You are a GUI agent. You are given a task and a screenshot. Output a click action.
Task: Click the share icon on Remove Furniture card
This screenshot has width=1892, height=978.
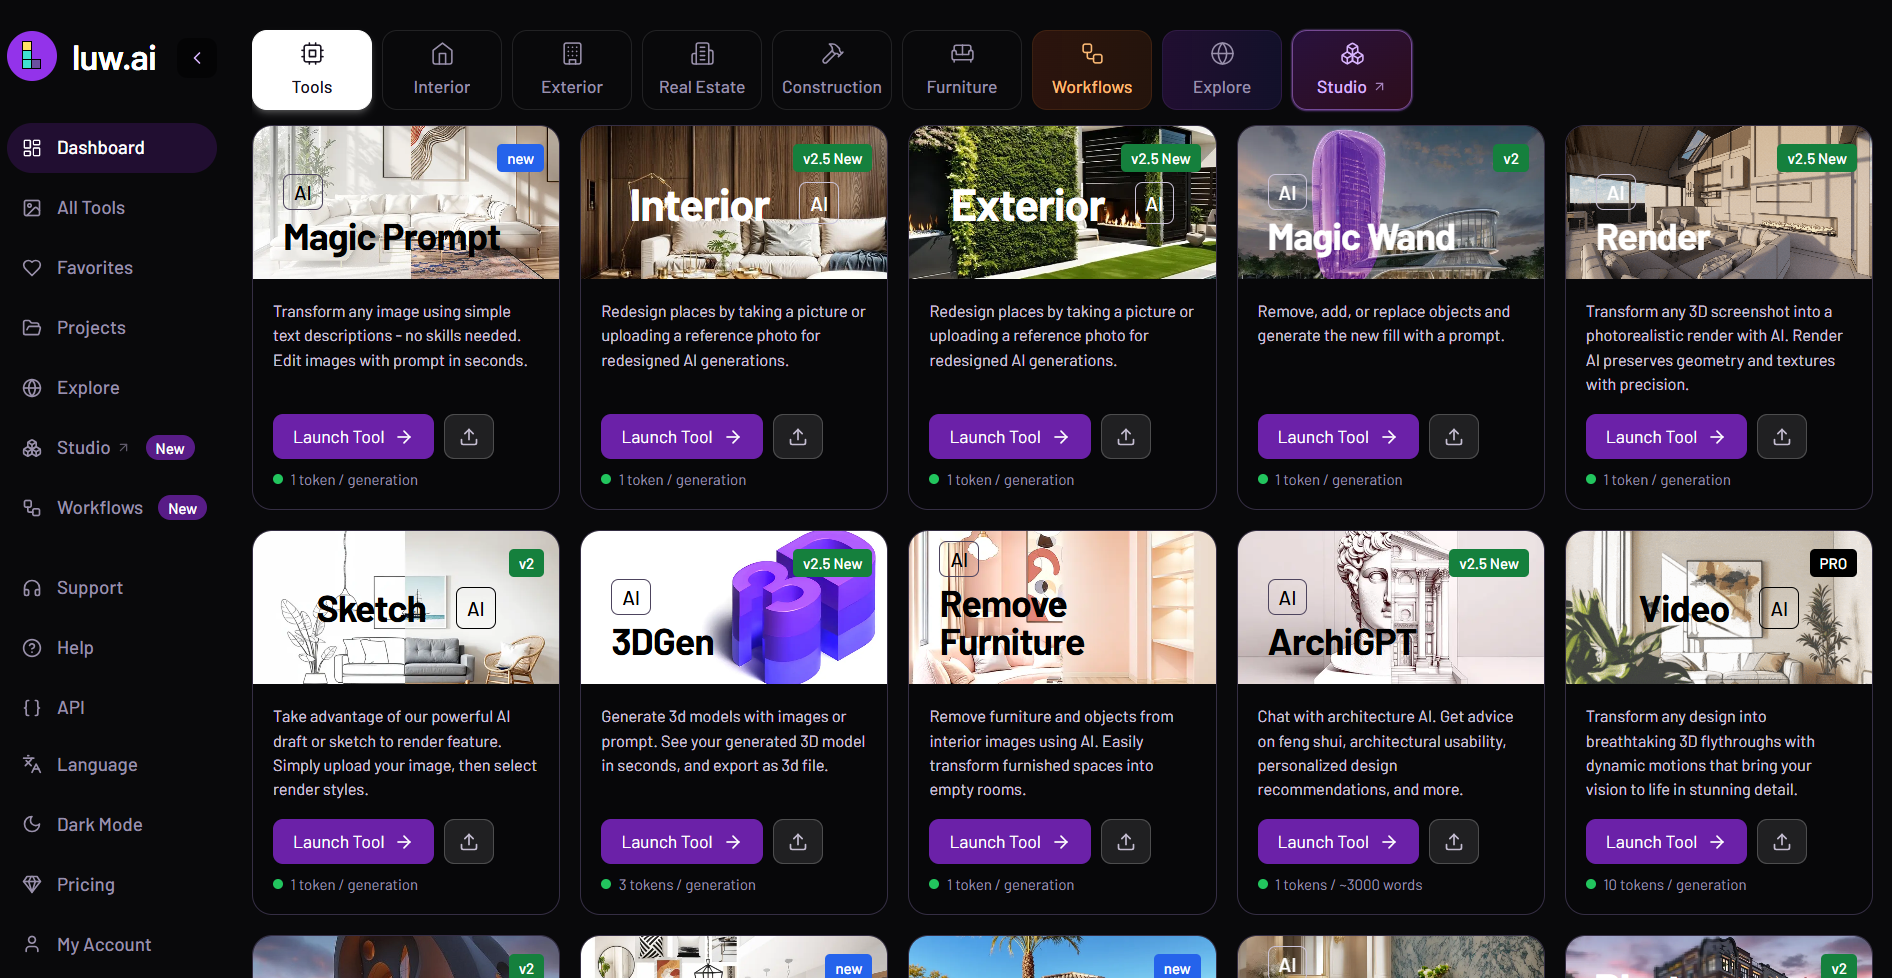[x=1126, y=842]
